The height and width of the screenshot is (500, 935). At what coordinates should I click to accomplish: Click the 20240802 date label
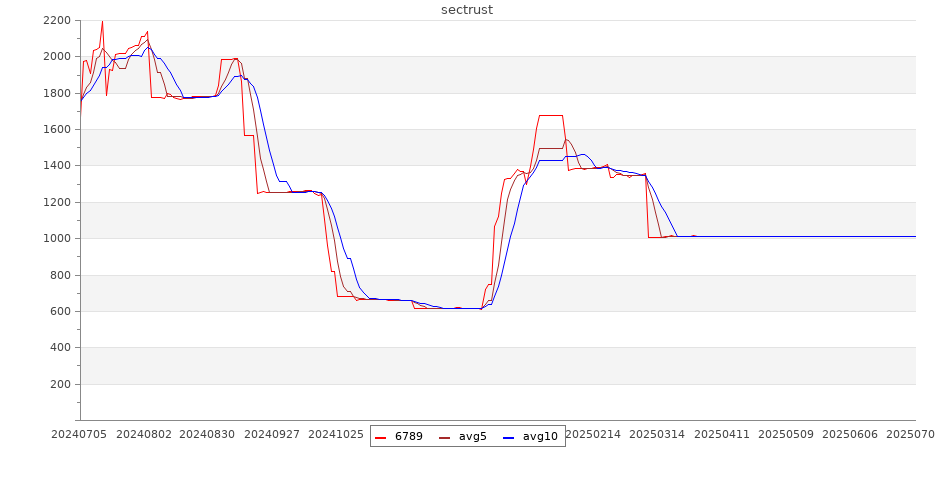145,434
